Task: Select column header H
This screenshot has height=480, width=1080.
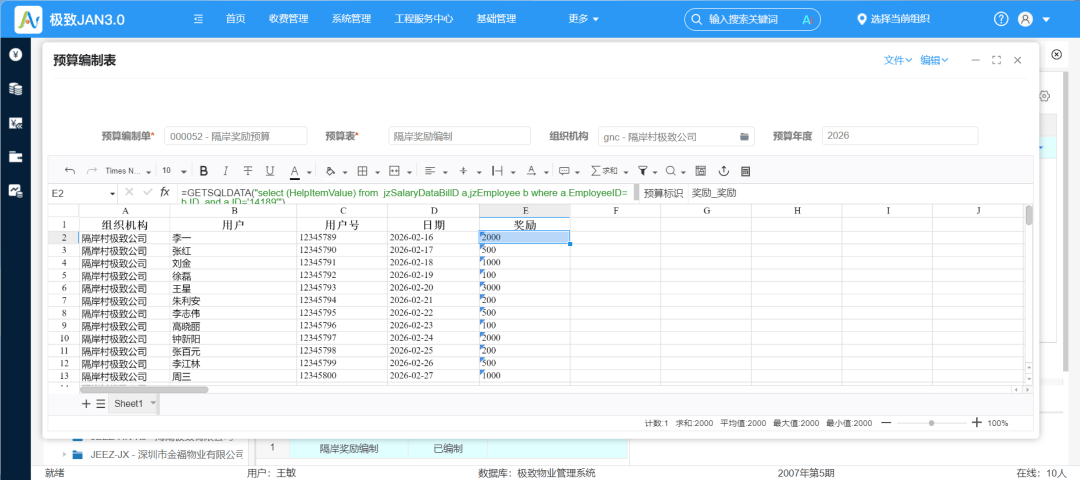Action: pyautogui.click(x=796, y=210)
